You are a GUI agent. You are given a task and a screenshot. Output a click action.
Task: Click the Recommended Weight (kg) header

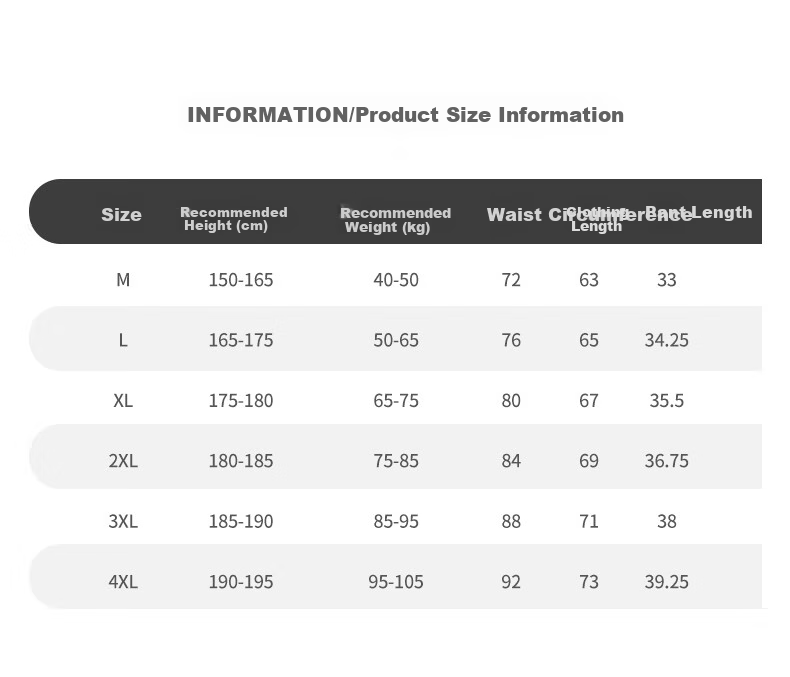[x=396, y=220]
